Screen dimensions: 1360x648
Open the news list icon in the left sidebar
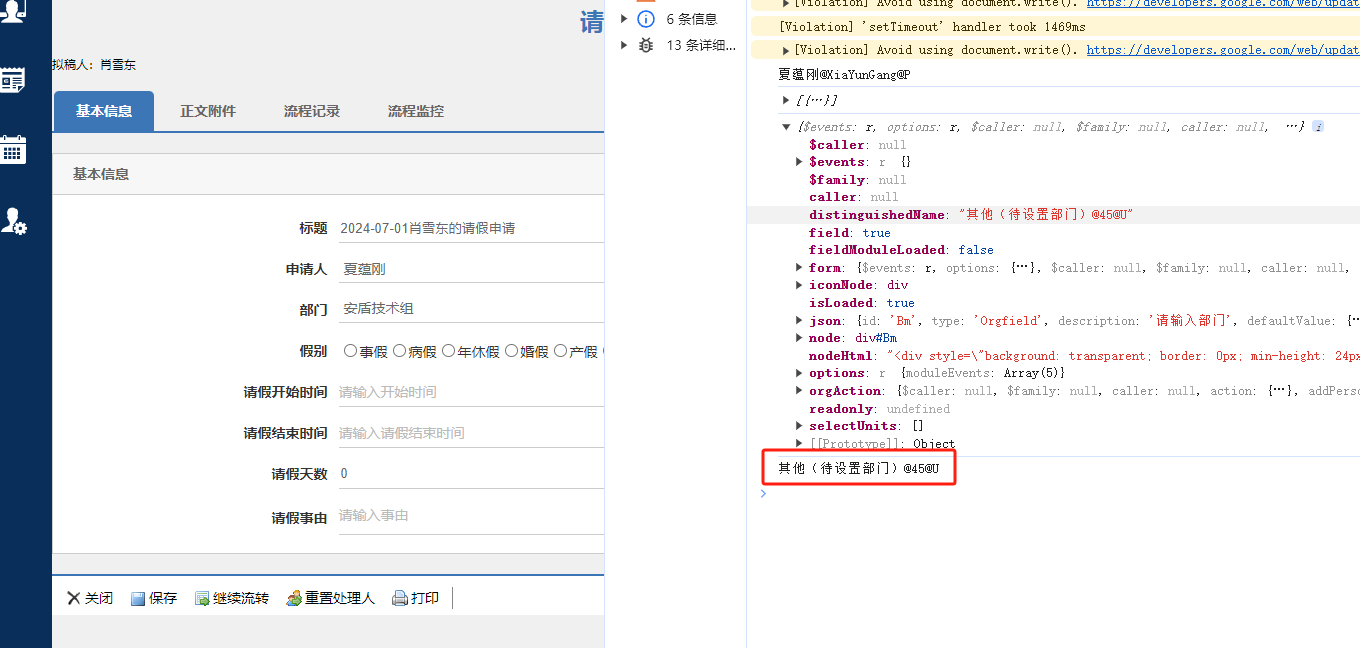13,81
